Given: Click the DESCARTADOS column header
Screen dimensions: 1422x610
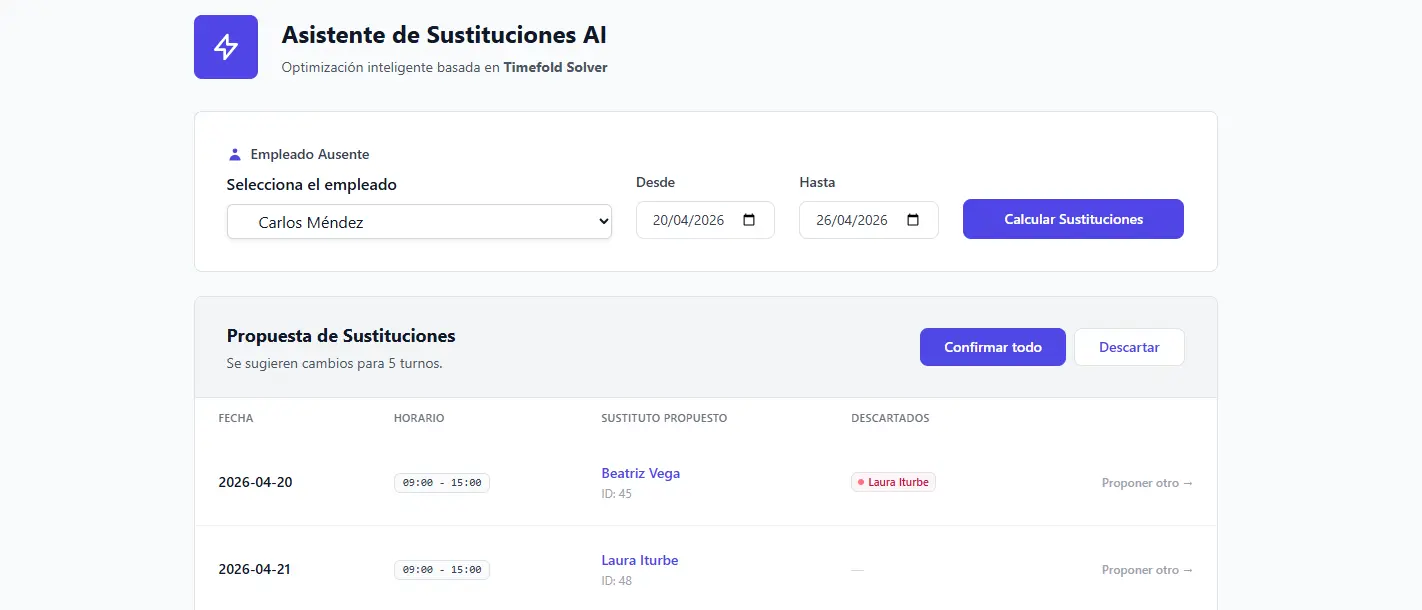Looking at the screenshot, I should [x=890, y=418].
